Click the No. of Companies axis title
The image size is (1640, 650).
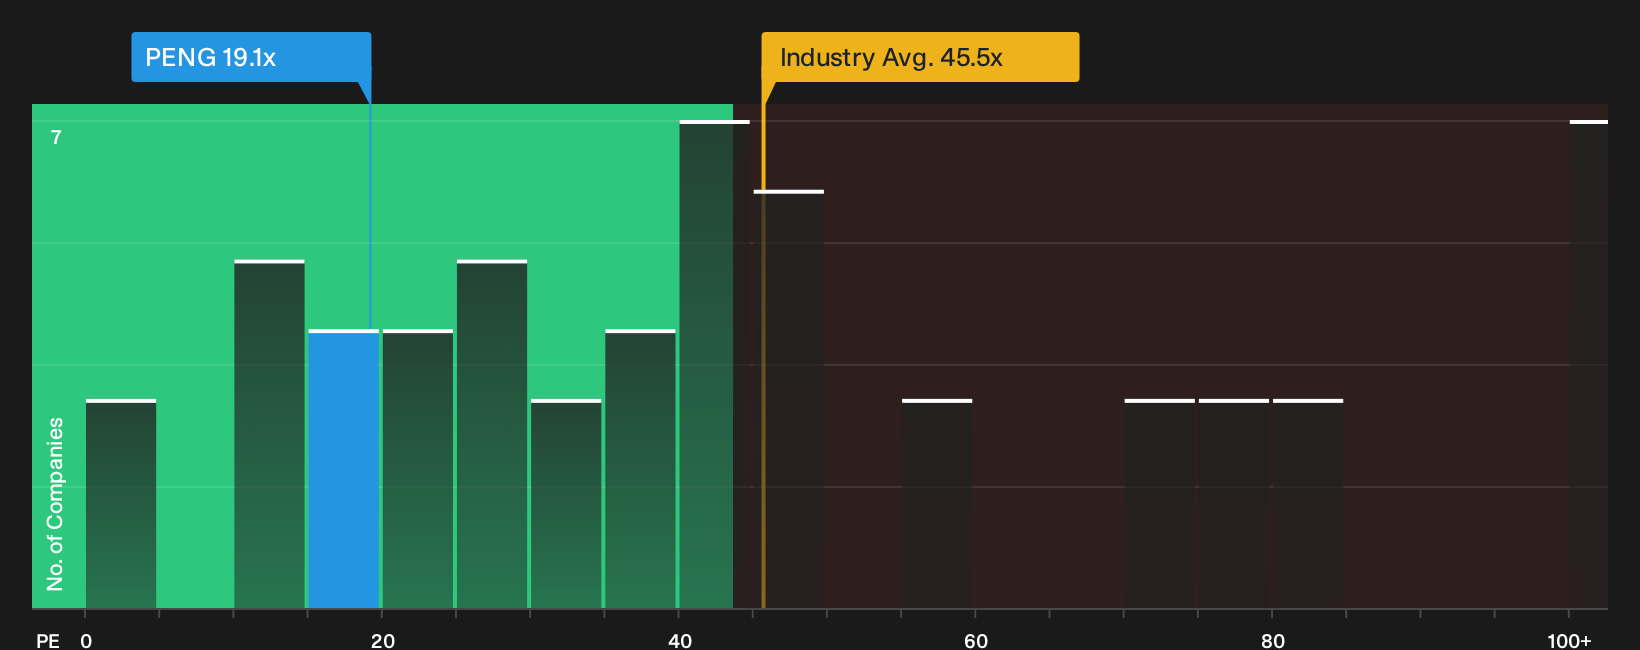point(55,504)
